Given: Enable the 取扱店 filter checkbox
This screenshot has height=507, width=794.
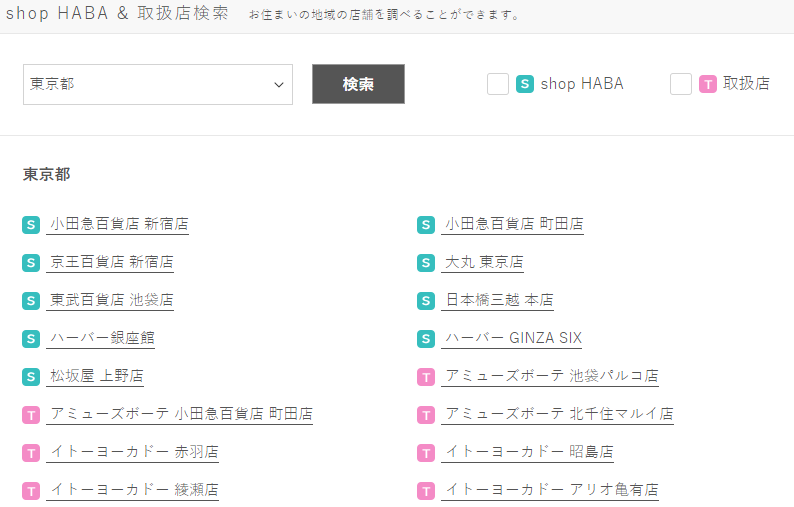Looking at the screenshot, I should tap(681, 84).
